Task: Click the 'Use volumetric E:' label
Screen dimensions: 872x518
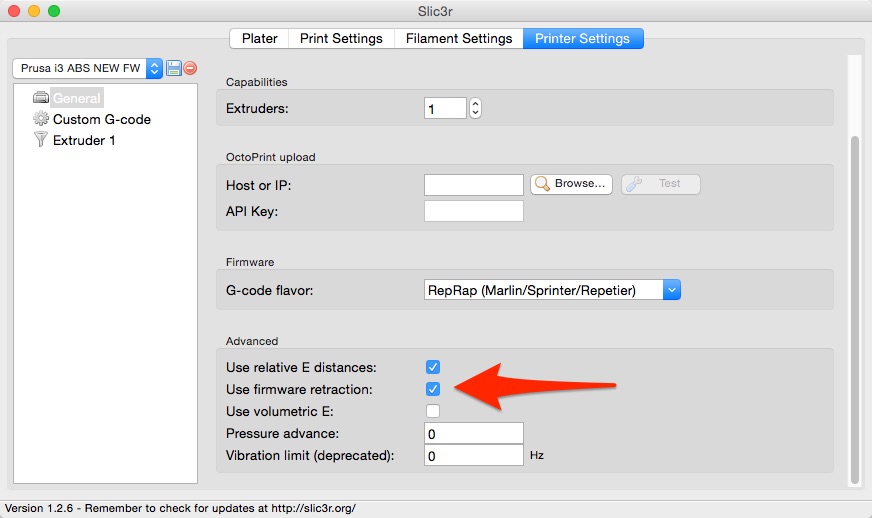Action: tap(279, 412)
